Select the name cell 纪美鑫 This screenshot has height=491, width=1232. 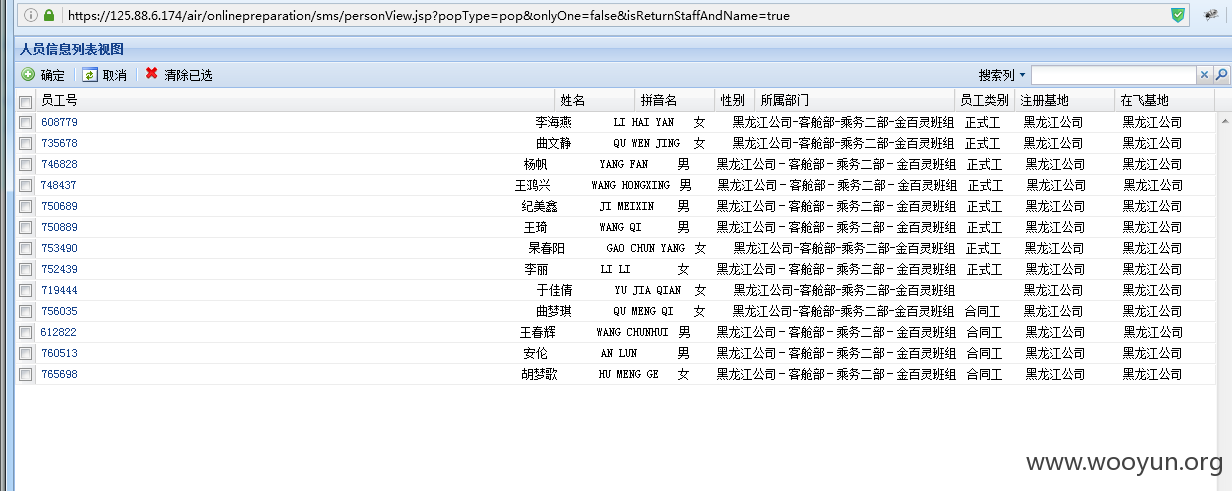pyautogui.click(x=540, y=206)
